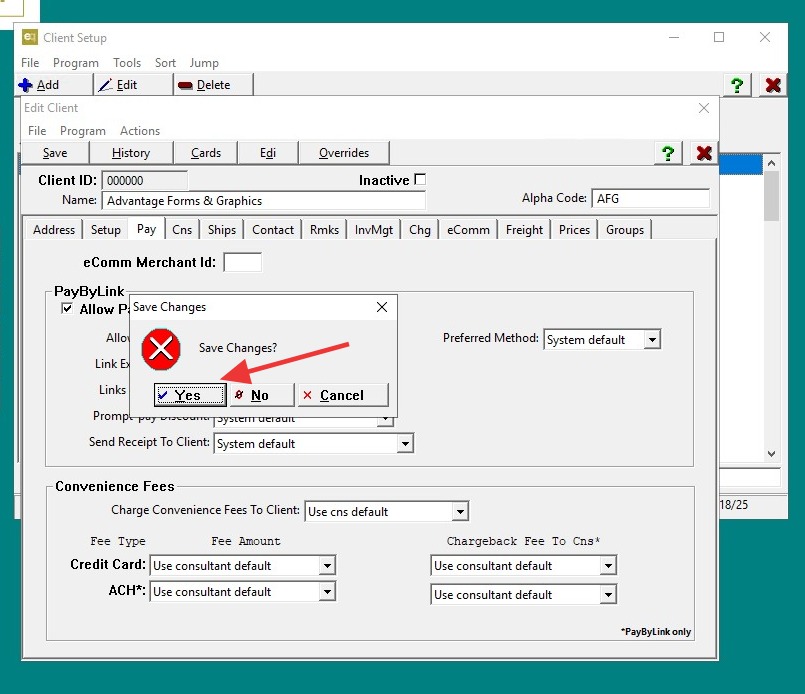Switch to the Cns tab
Image resolution: width=805 pixels, height=694 pixels.
click(182, 229)
